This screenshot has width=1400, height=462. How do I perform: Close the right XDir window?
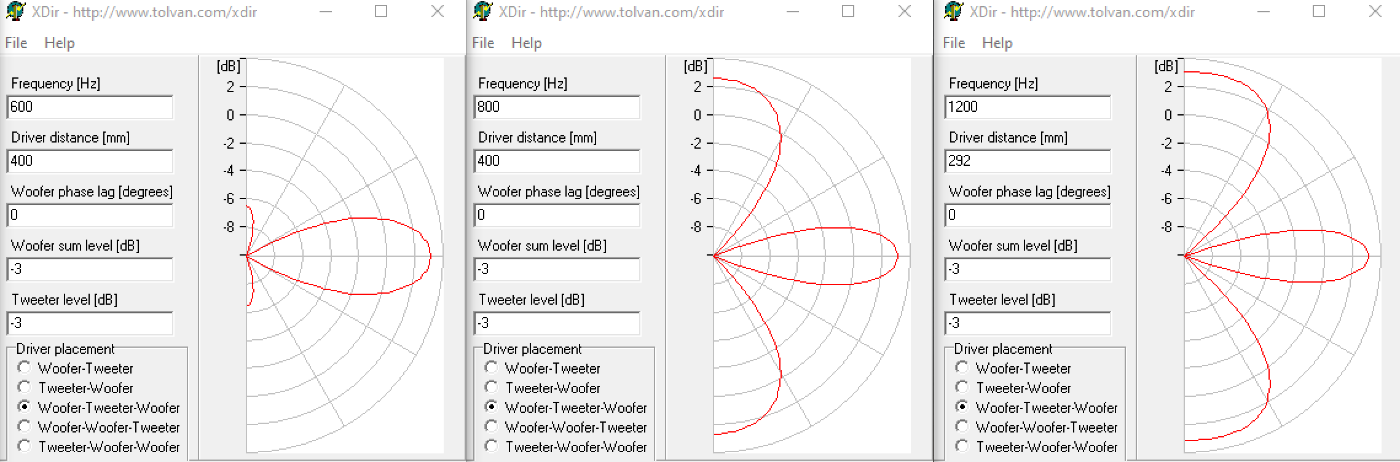(1376, 12)
